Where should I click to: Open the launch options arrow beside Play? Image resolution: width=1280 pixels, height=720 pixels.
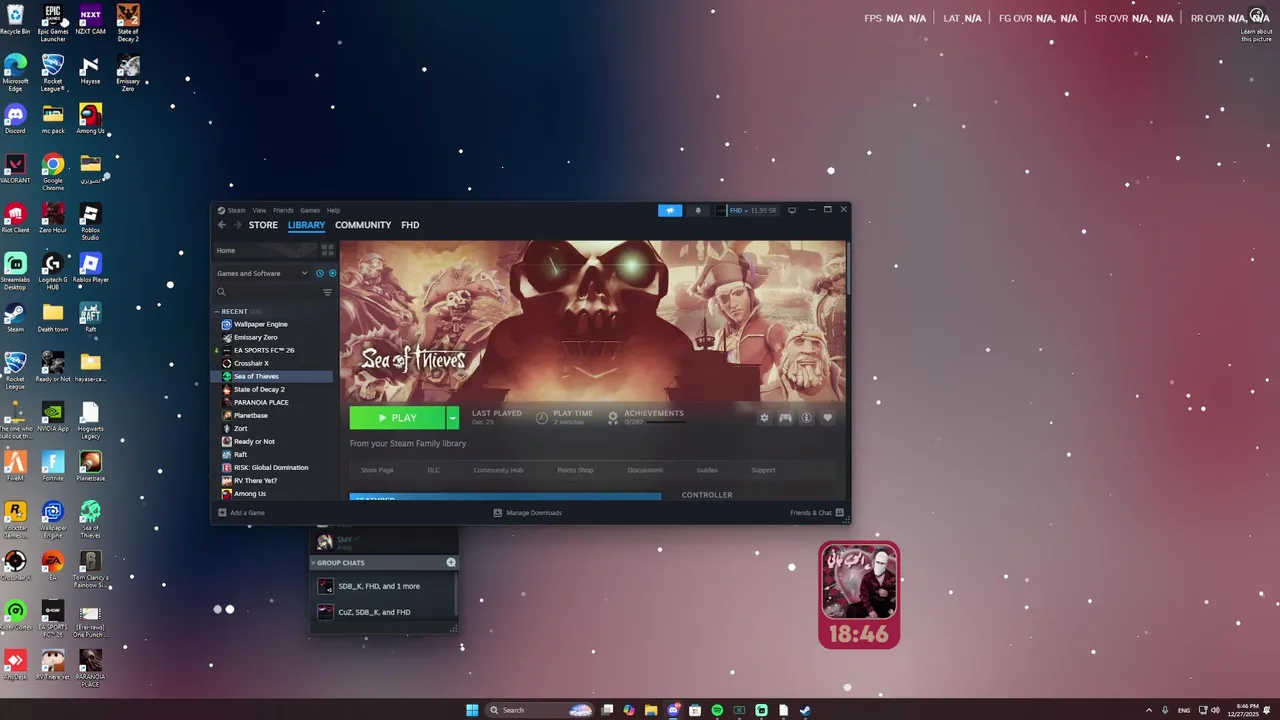pyautogui.click(x=452, y=418)
